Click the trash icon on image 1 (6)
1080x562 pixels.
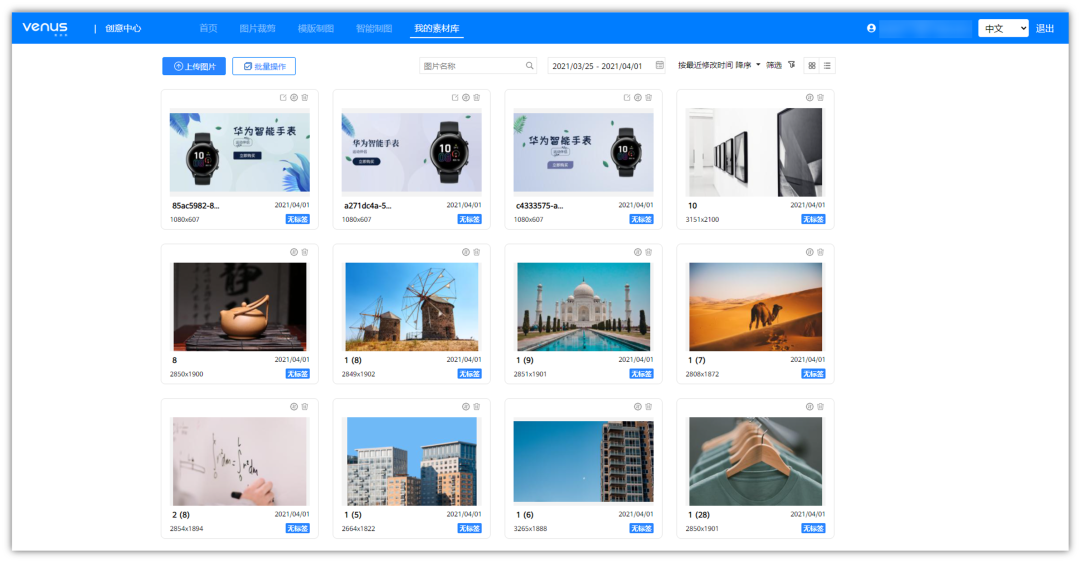pos(648,407)
